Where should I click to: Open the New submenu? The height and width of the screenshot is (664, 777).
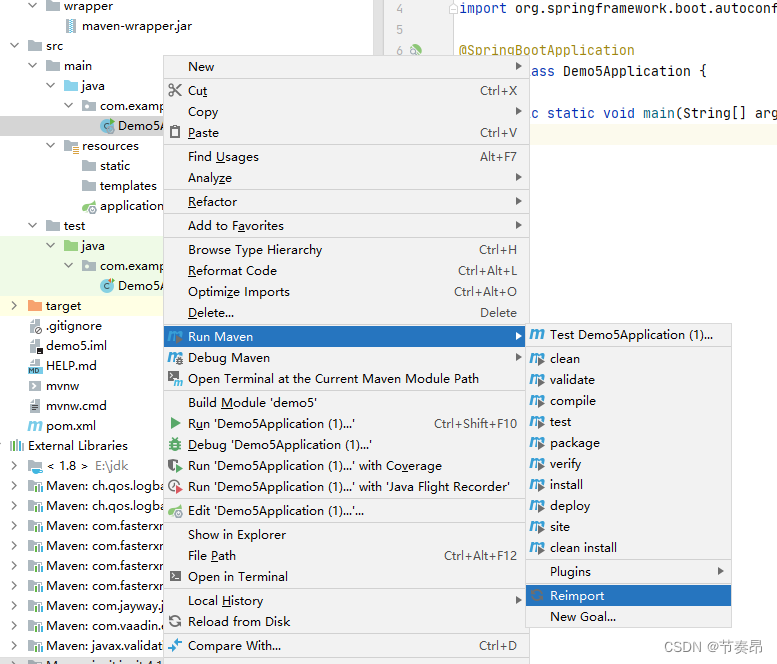(x=346, y=66)
